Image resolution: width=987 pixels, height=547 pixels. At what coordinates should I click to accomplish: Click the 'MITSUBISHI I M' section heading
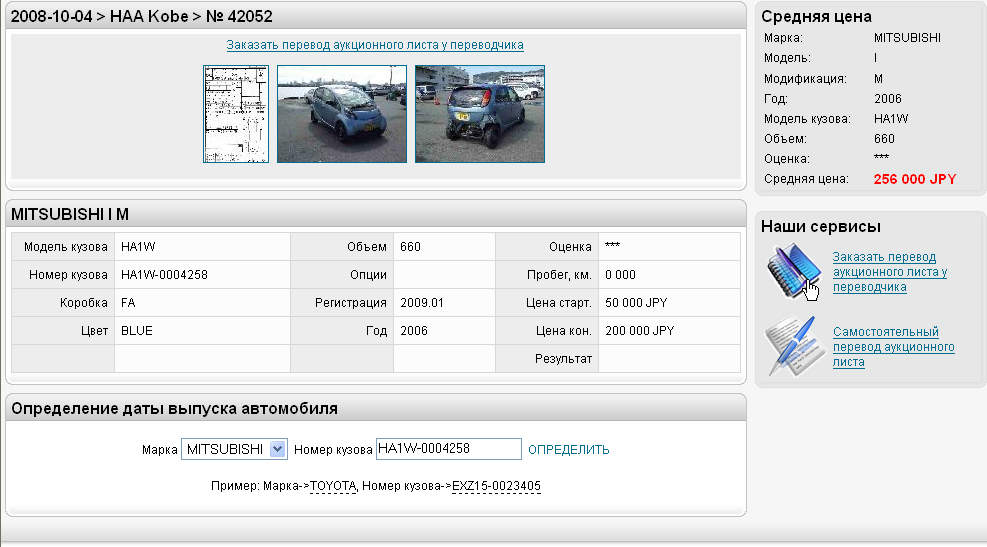(x=70, y=214)
